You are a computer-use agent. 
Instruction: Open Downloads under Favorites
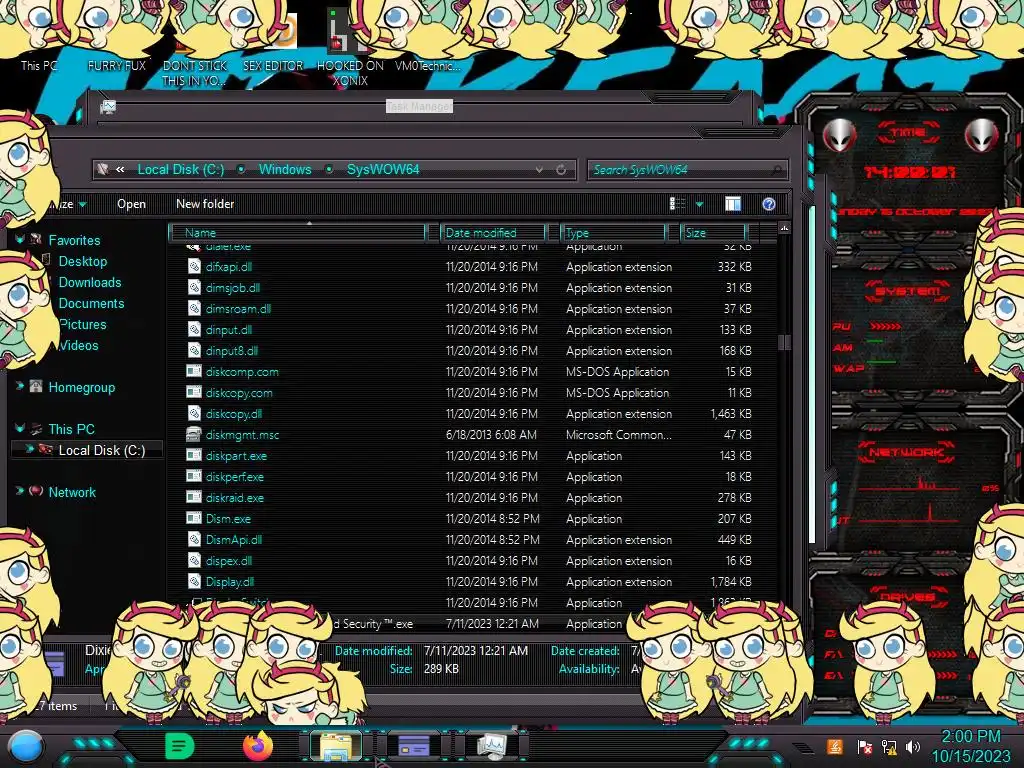tap(90, 282)
